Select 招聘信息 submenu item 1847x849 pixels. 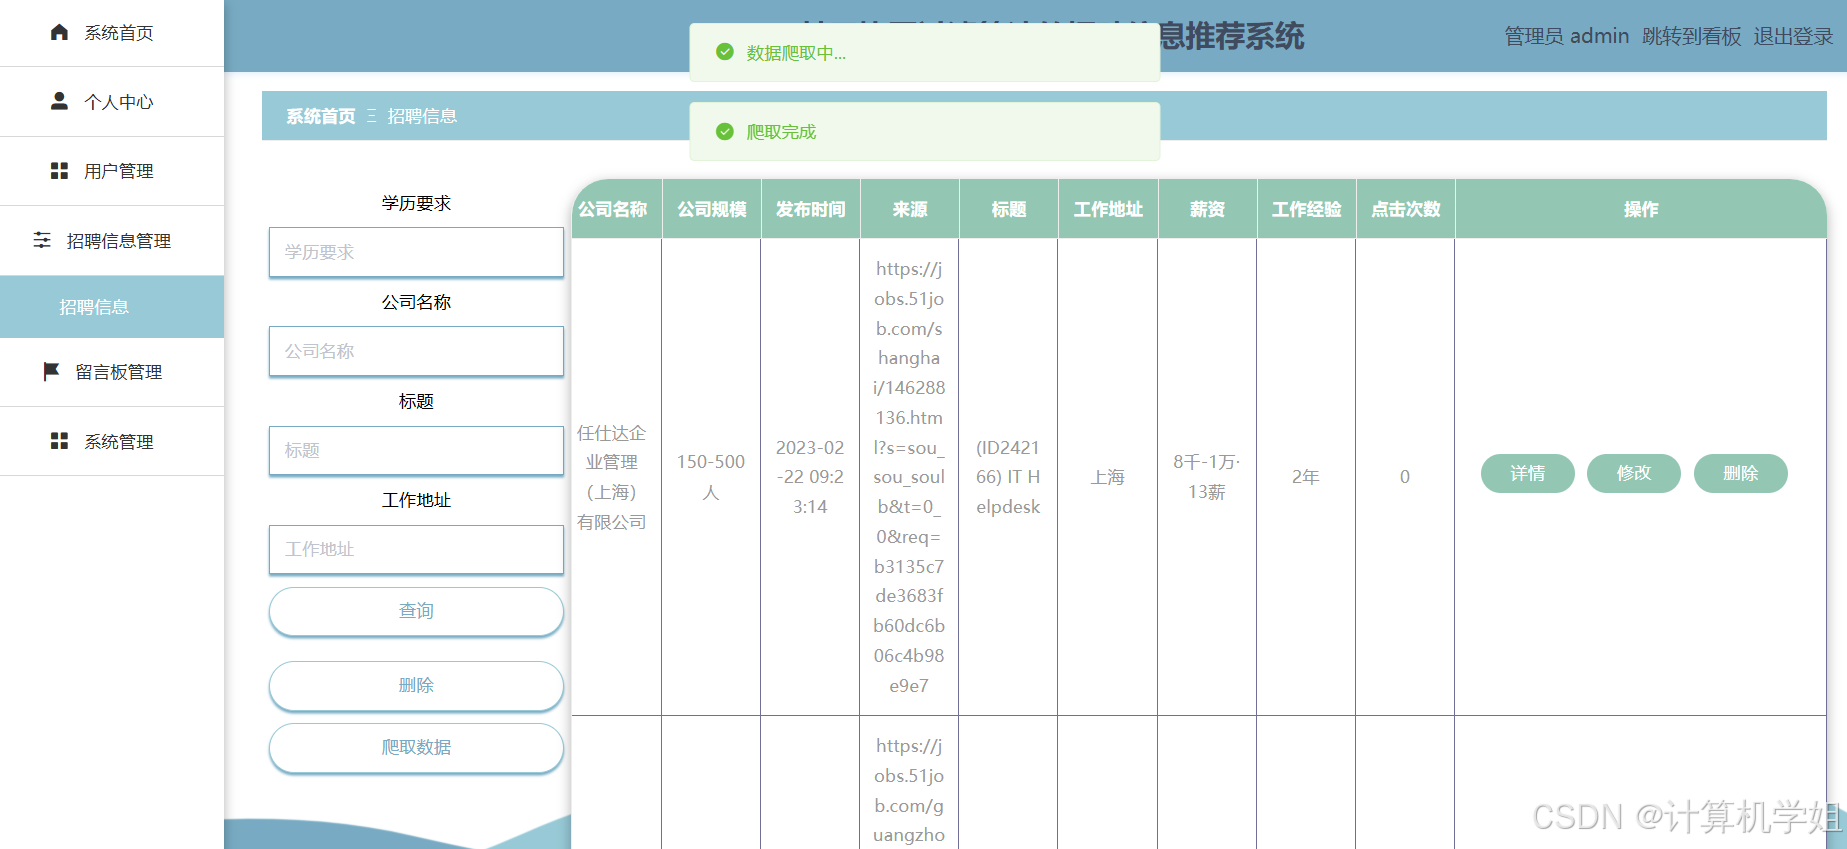click(x=112, y=307)
